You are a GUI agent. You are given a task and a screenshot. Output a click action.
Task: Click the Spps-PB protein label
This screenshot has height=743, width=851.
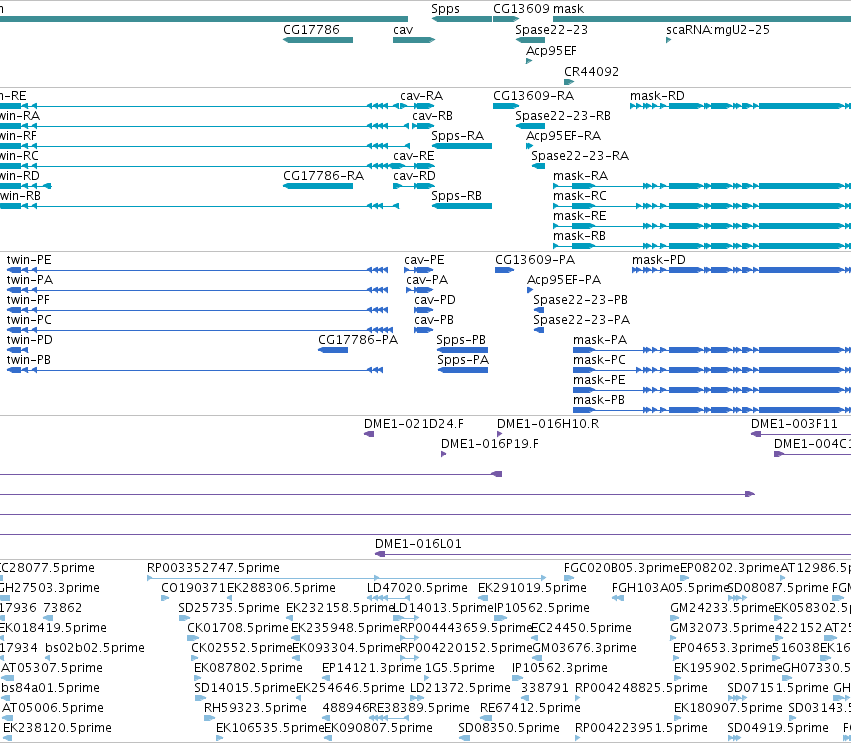pyautogui.click(x=461, y=340)
